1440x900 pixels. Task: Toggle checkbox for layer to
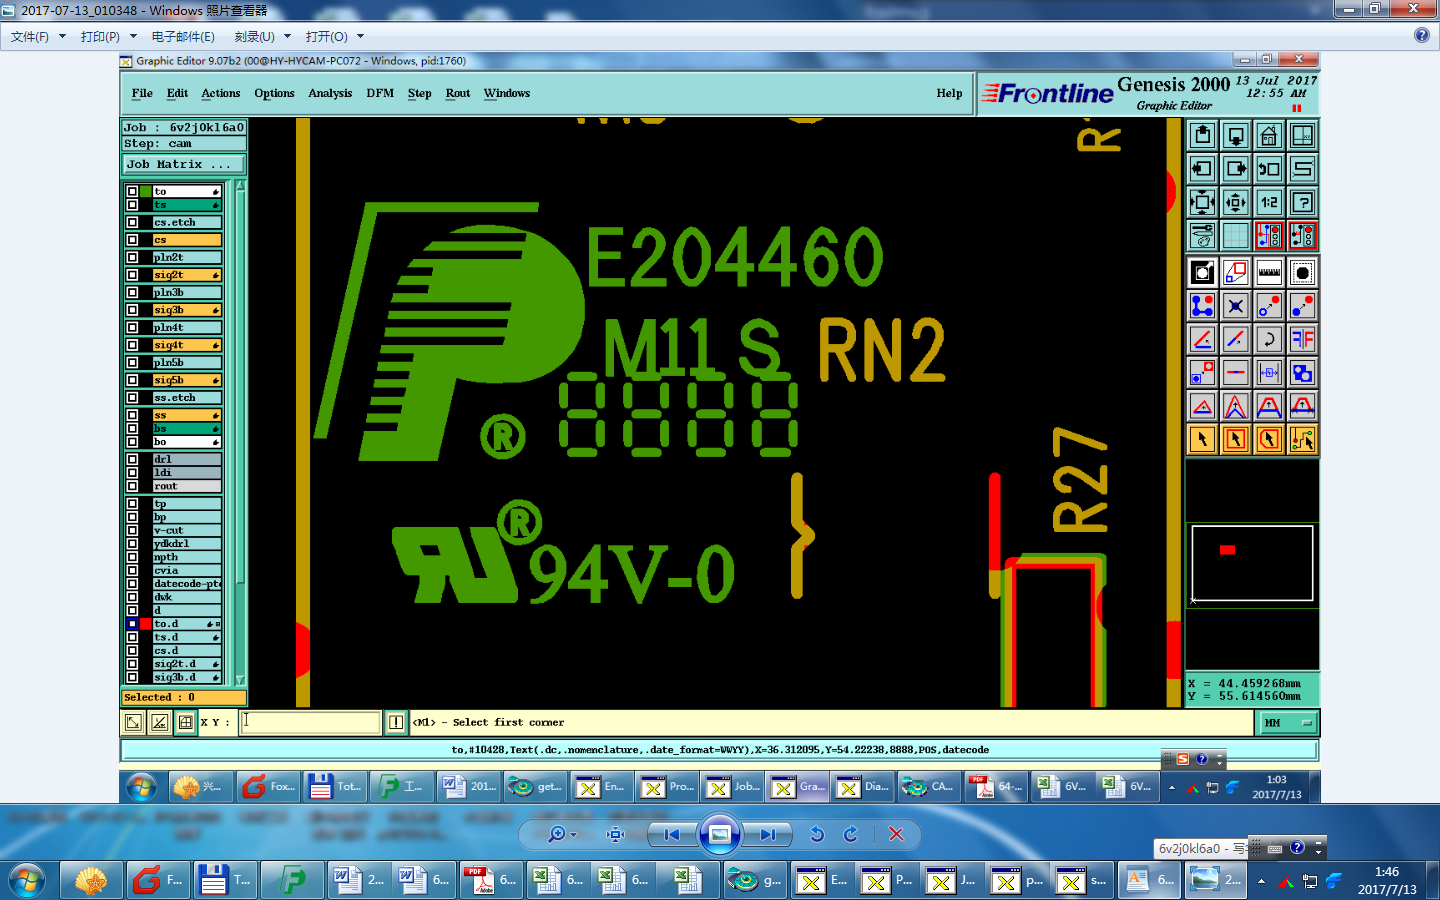(132, 191)
